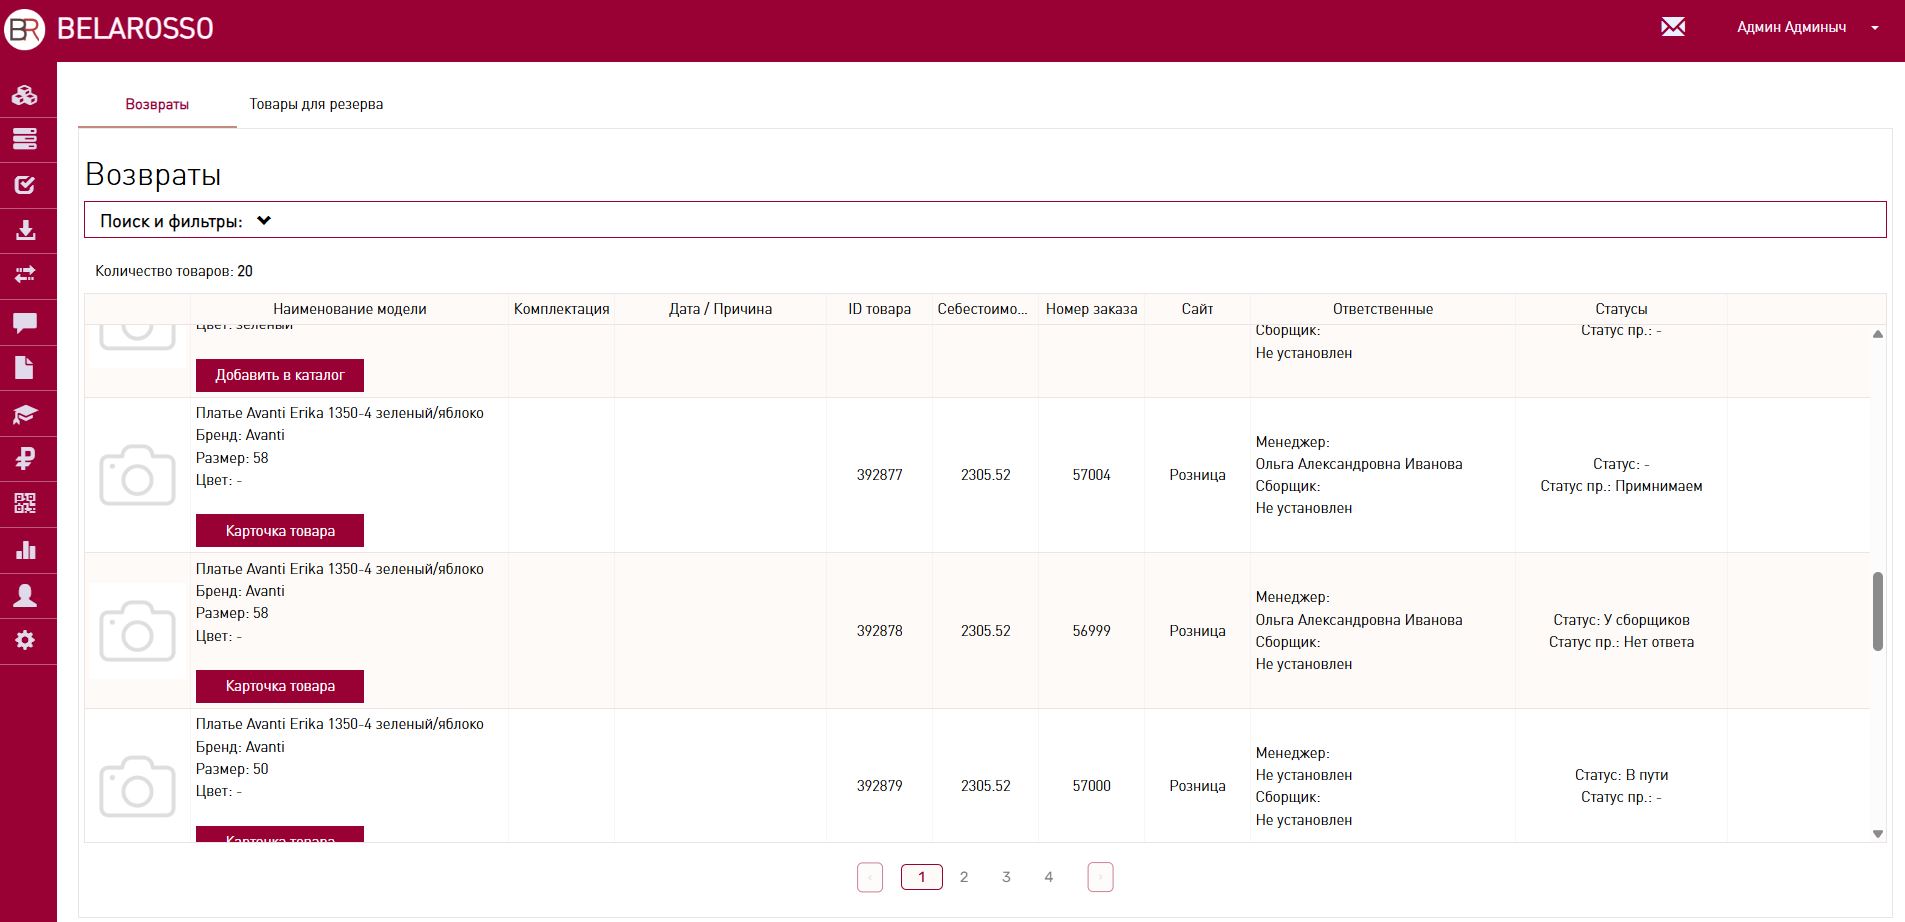Open the user profile sidebar icon
This screenshot has width=1905, height=922.
[x=25, y=596]
